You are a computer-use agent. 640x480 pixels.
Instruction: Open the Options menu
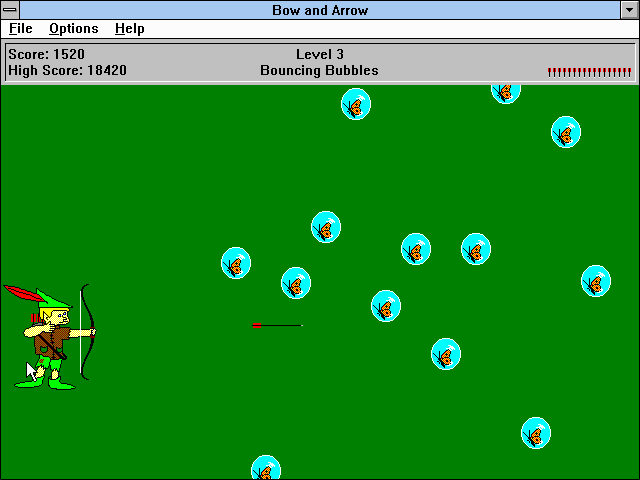click(x=73, y=29)
